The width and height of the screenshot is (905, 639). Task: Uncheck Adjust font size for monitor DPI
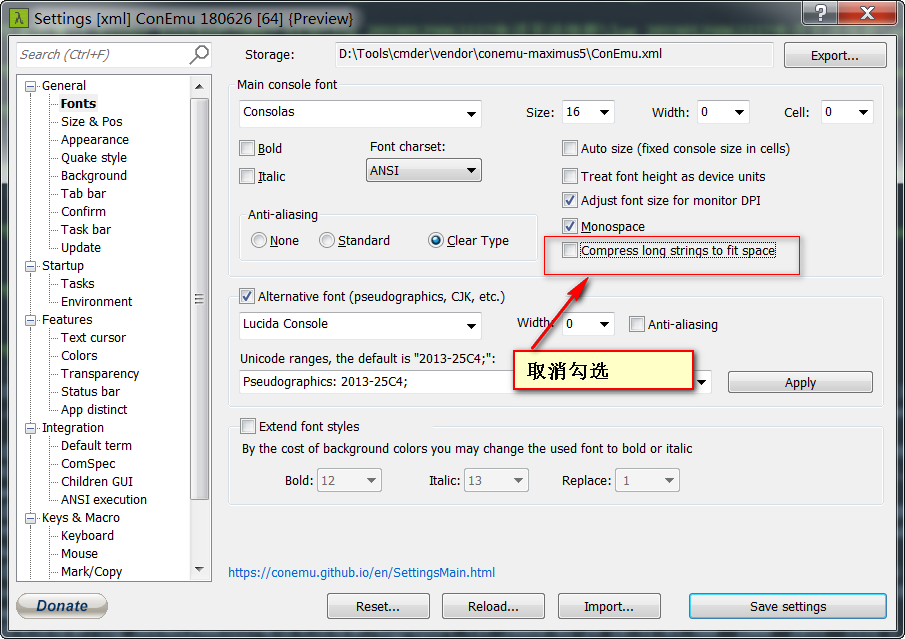570,200
